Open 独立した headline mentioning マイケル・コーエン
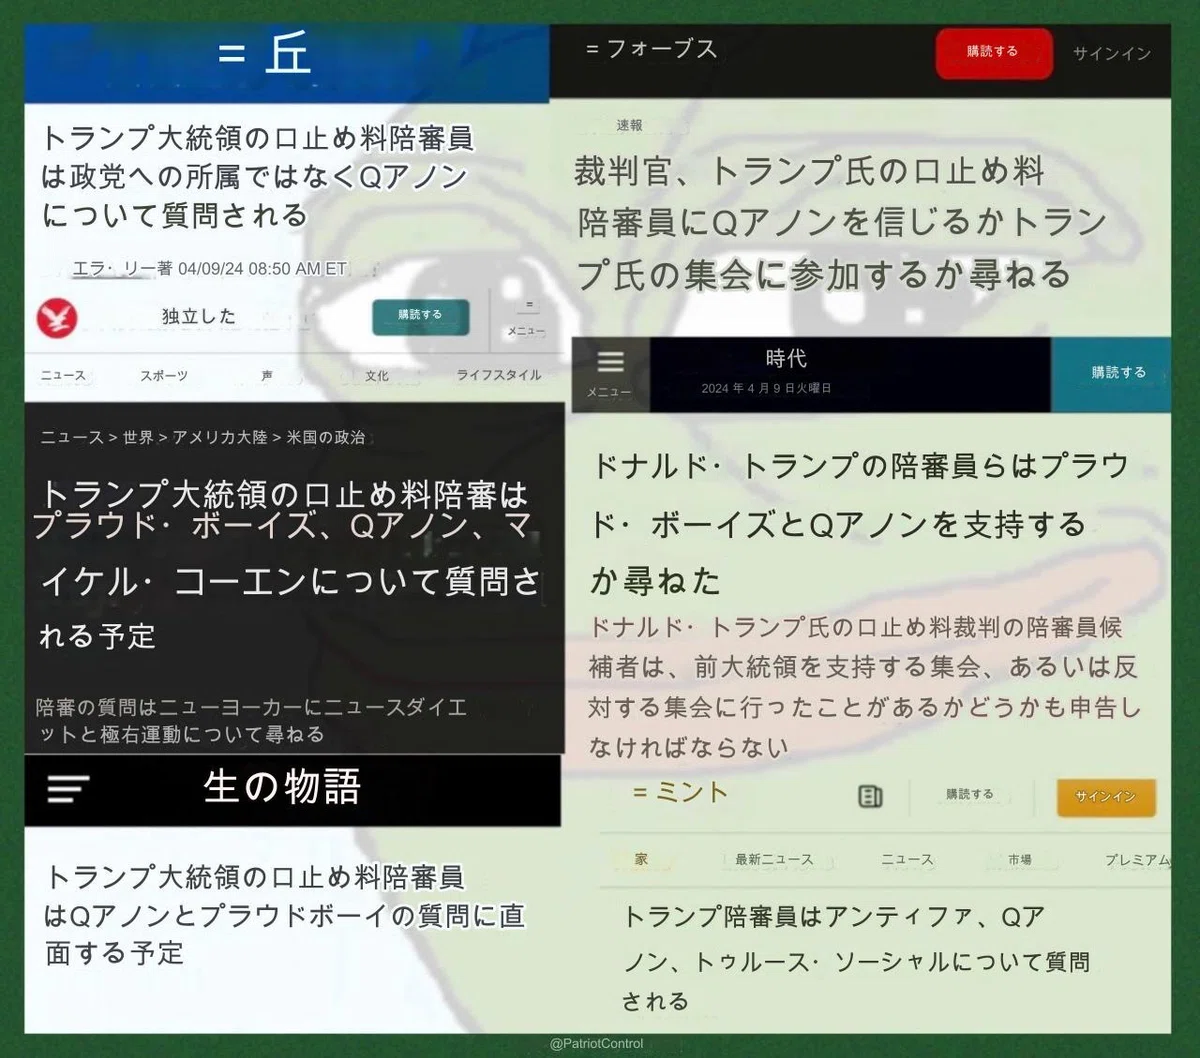The image size is (1200, 1058). point(286,565)
